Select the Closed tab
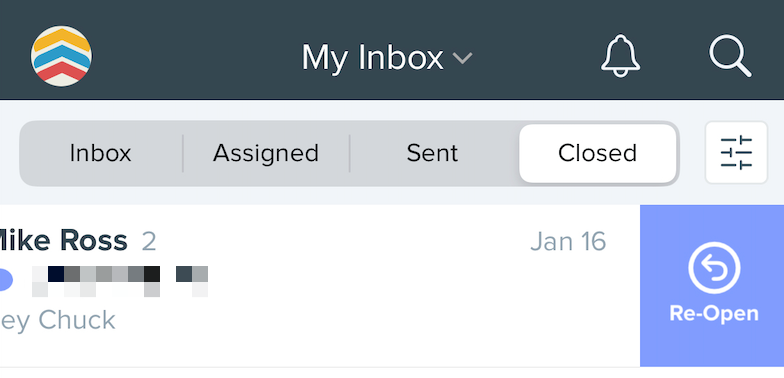 pos(598,153)
